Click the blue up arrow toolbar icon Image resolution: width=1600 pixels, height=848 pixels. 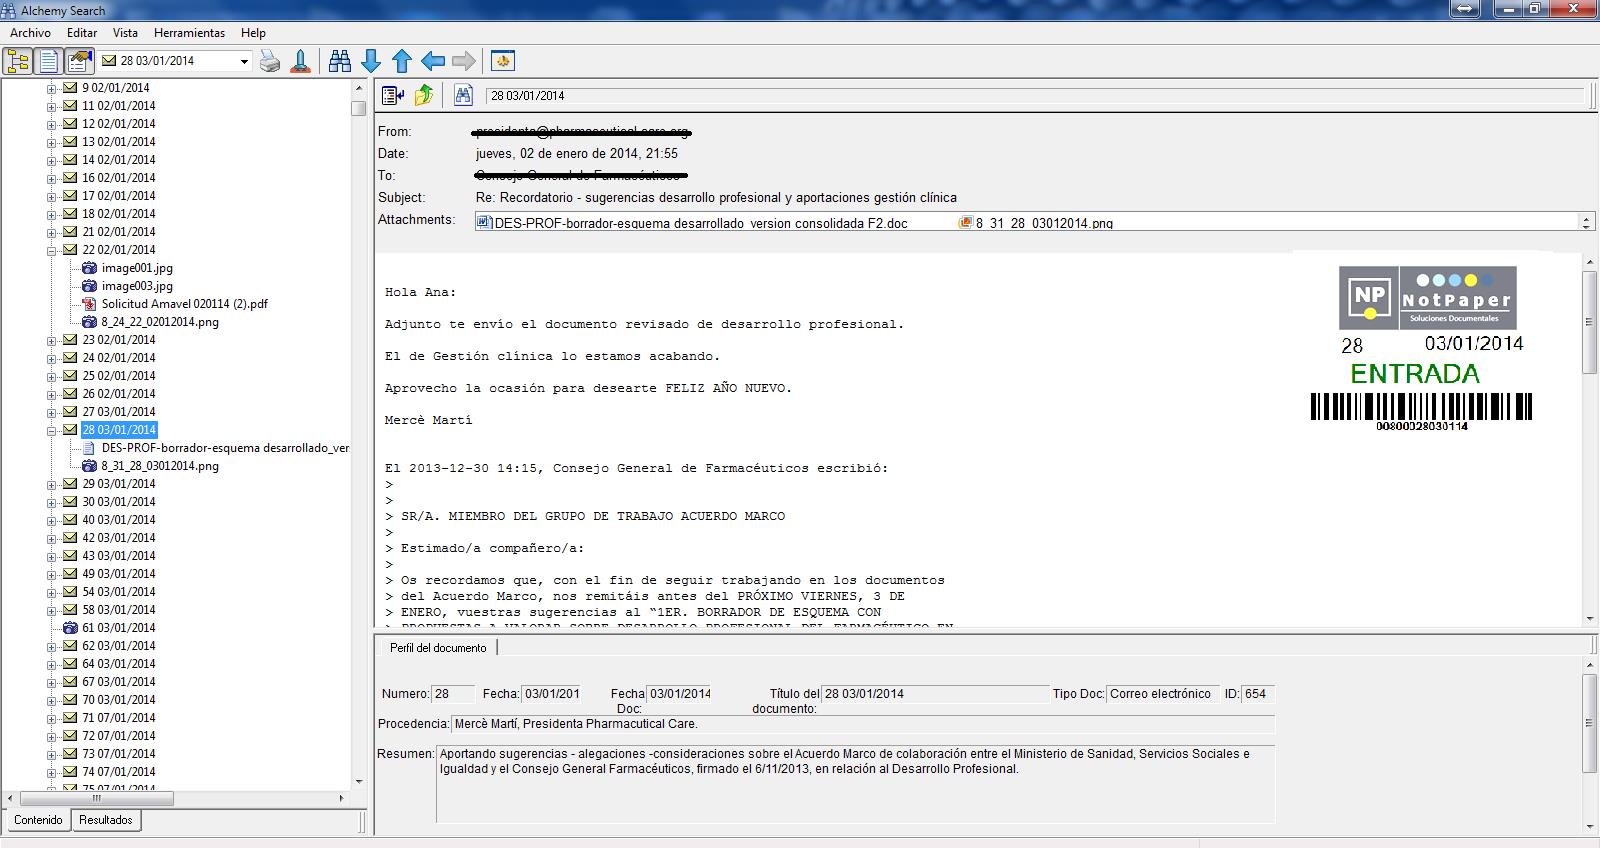point(402,61)
